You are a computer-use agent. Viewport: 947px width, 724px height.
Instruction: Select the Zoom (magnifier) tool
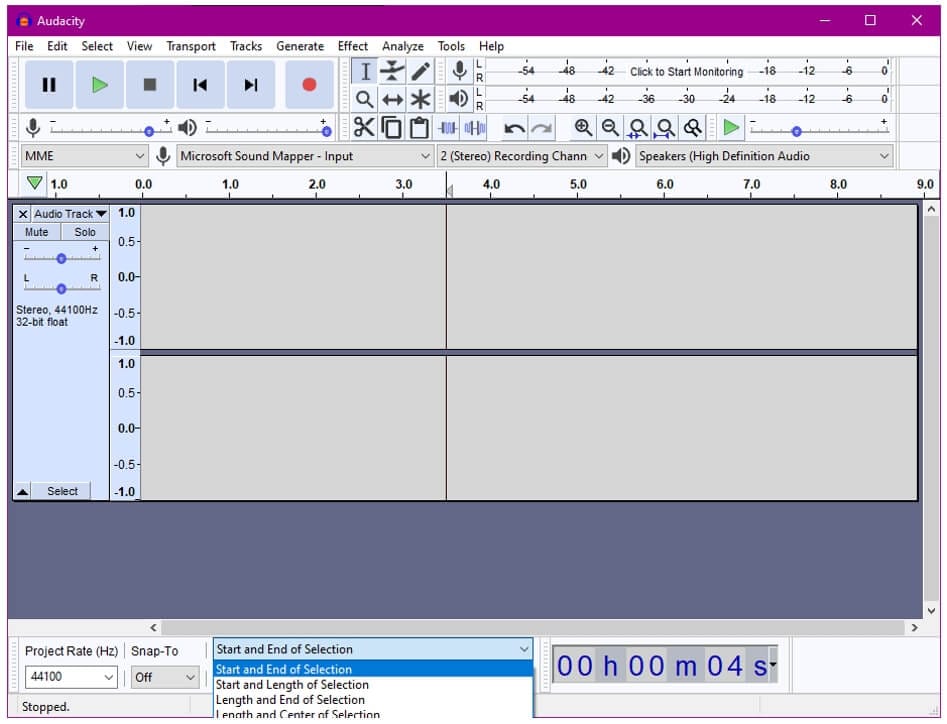click(x=365, y=99)
